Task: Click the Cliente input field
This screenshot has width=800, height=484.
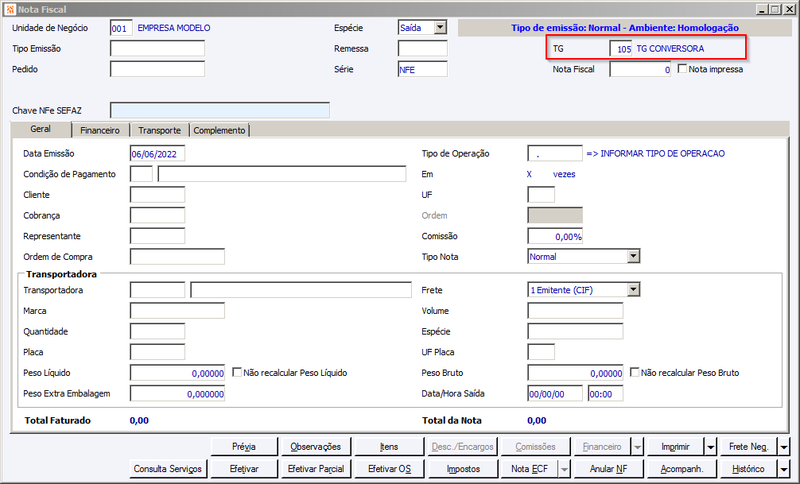Action: (x=157, y=195)
